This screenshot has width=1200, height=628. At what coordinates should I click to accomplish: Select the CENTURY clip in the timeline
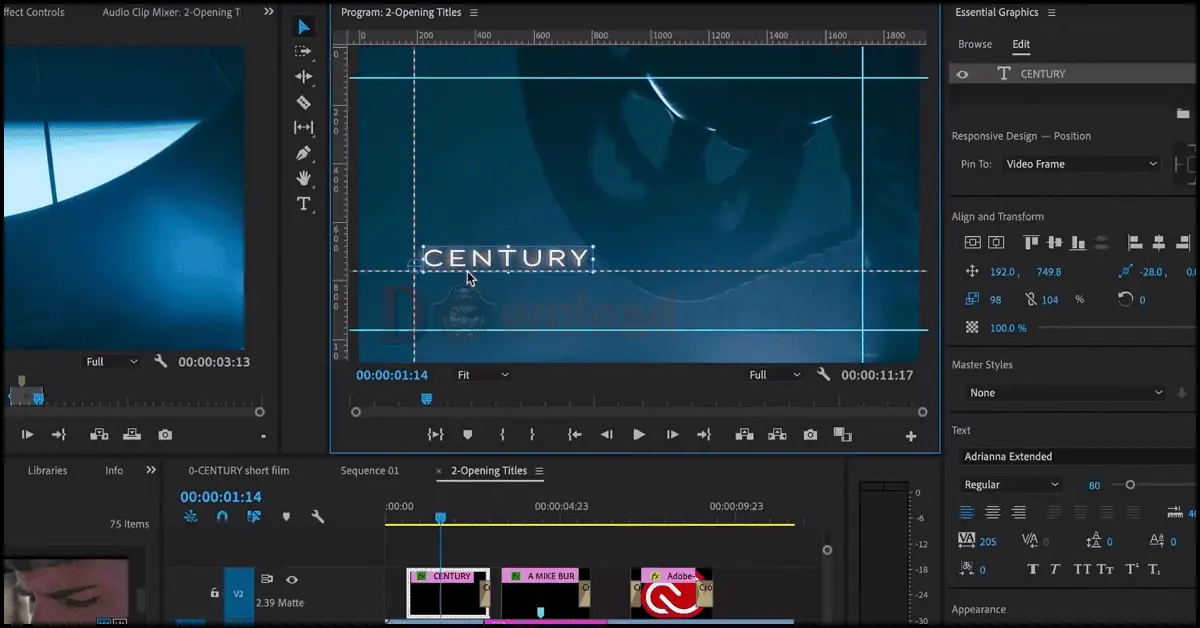(447, 590)
